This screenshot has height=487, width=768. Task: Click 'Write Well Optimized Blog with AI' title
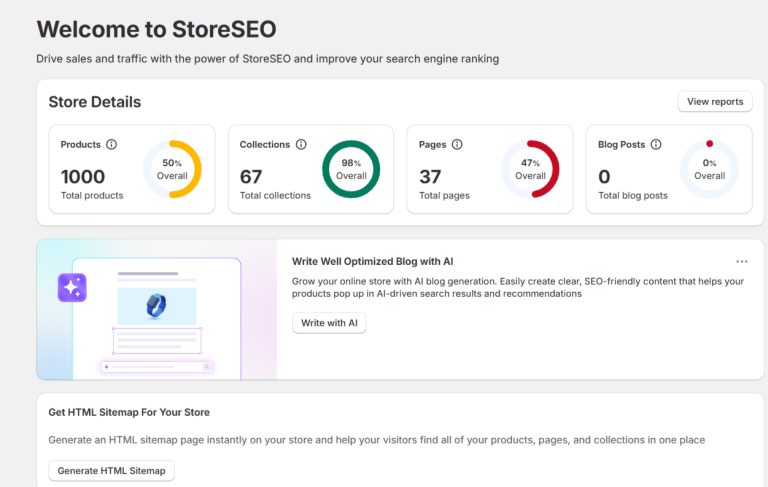(372, 262)
